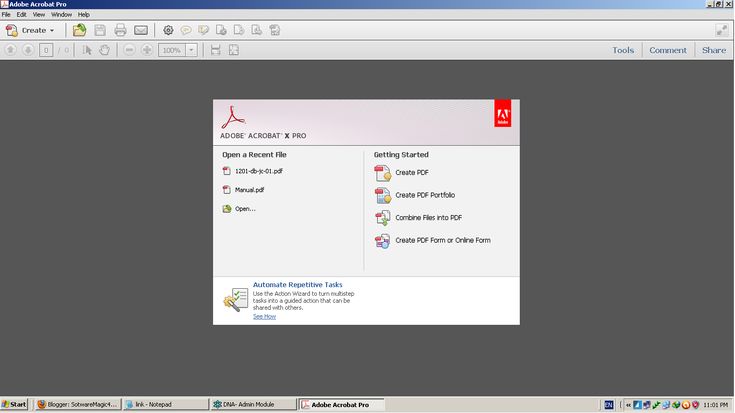Click the system tray expand chevron
735x413 pixels.
(628, 405)
